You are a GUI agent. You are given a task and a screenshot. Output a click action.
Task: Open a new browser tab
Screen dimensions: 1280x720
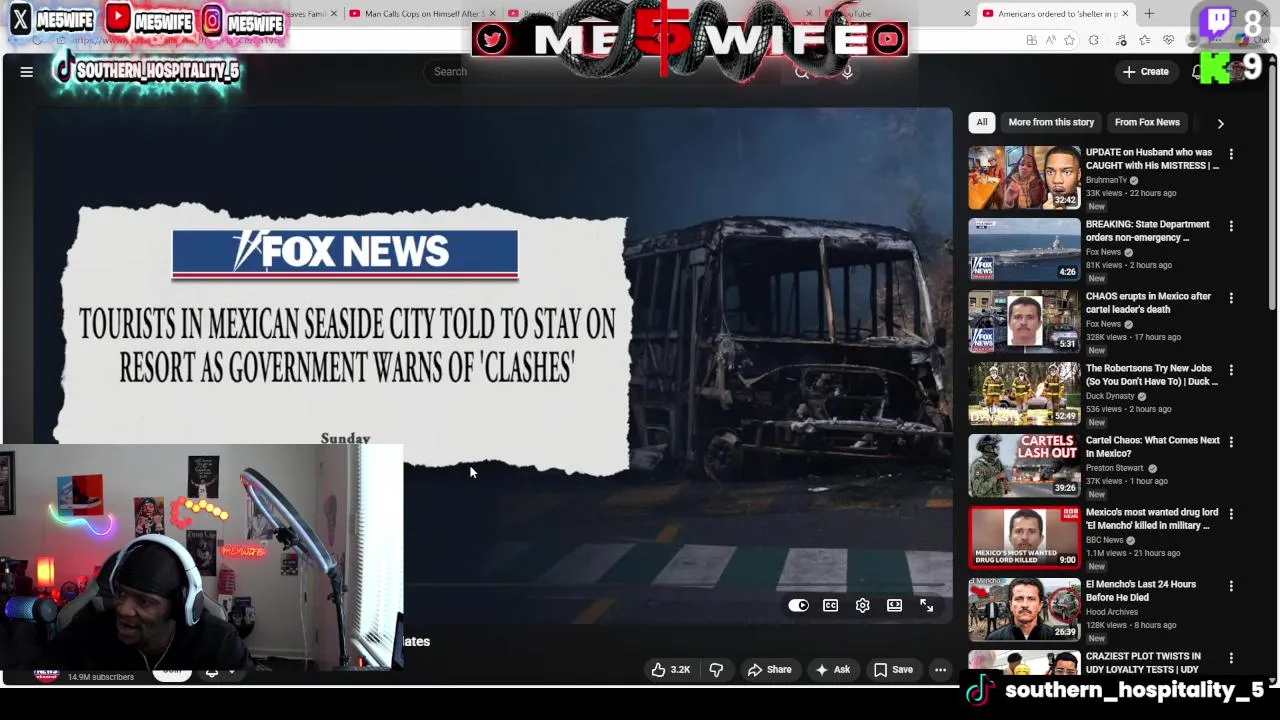1149,14
